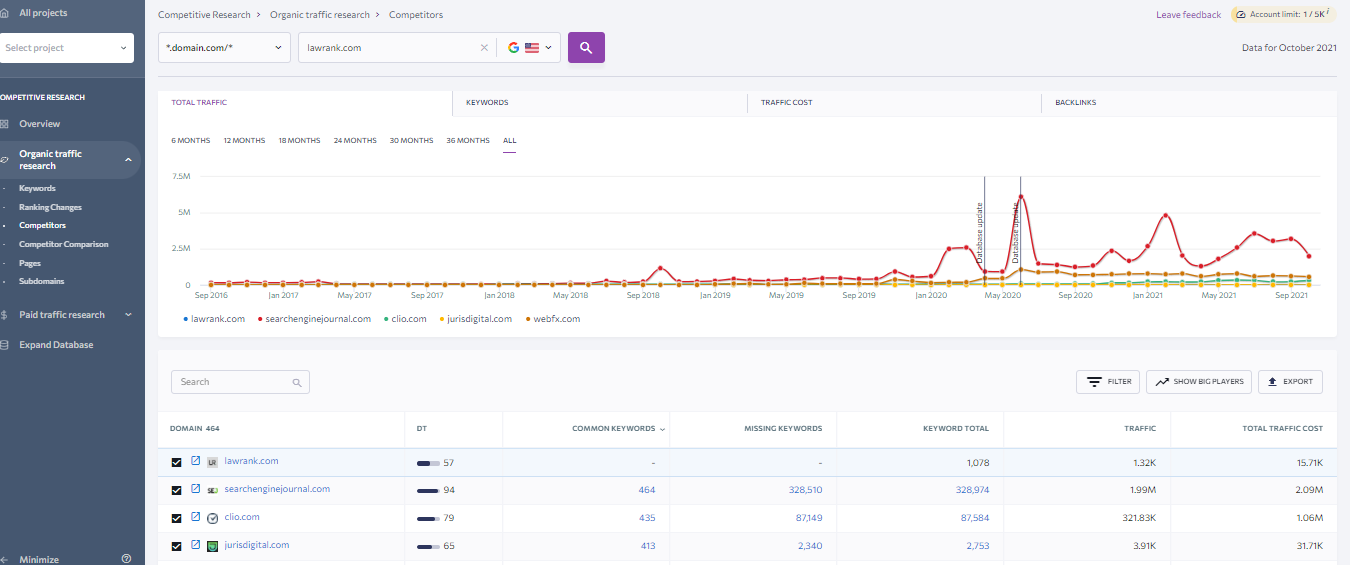1350x565 pixels.
Task: Click the Paid traffic research dollar icon
Action: coord(5,315)
